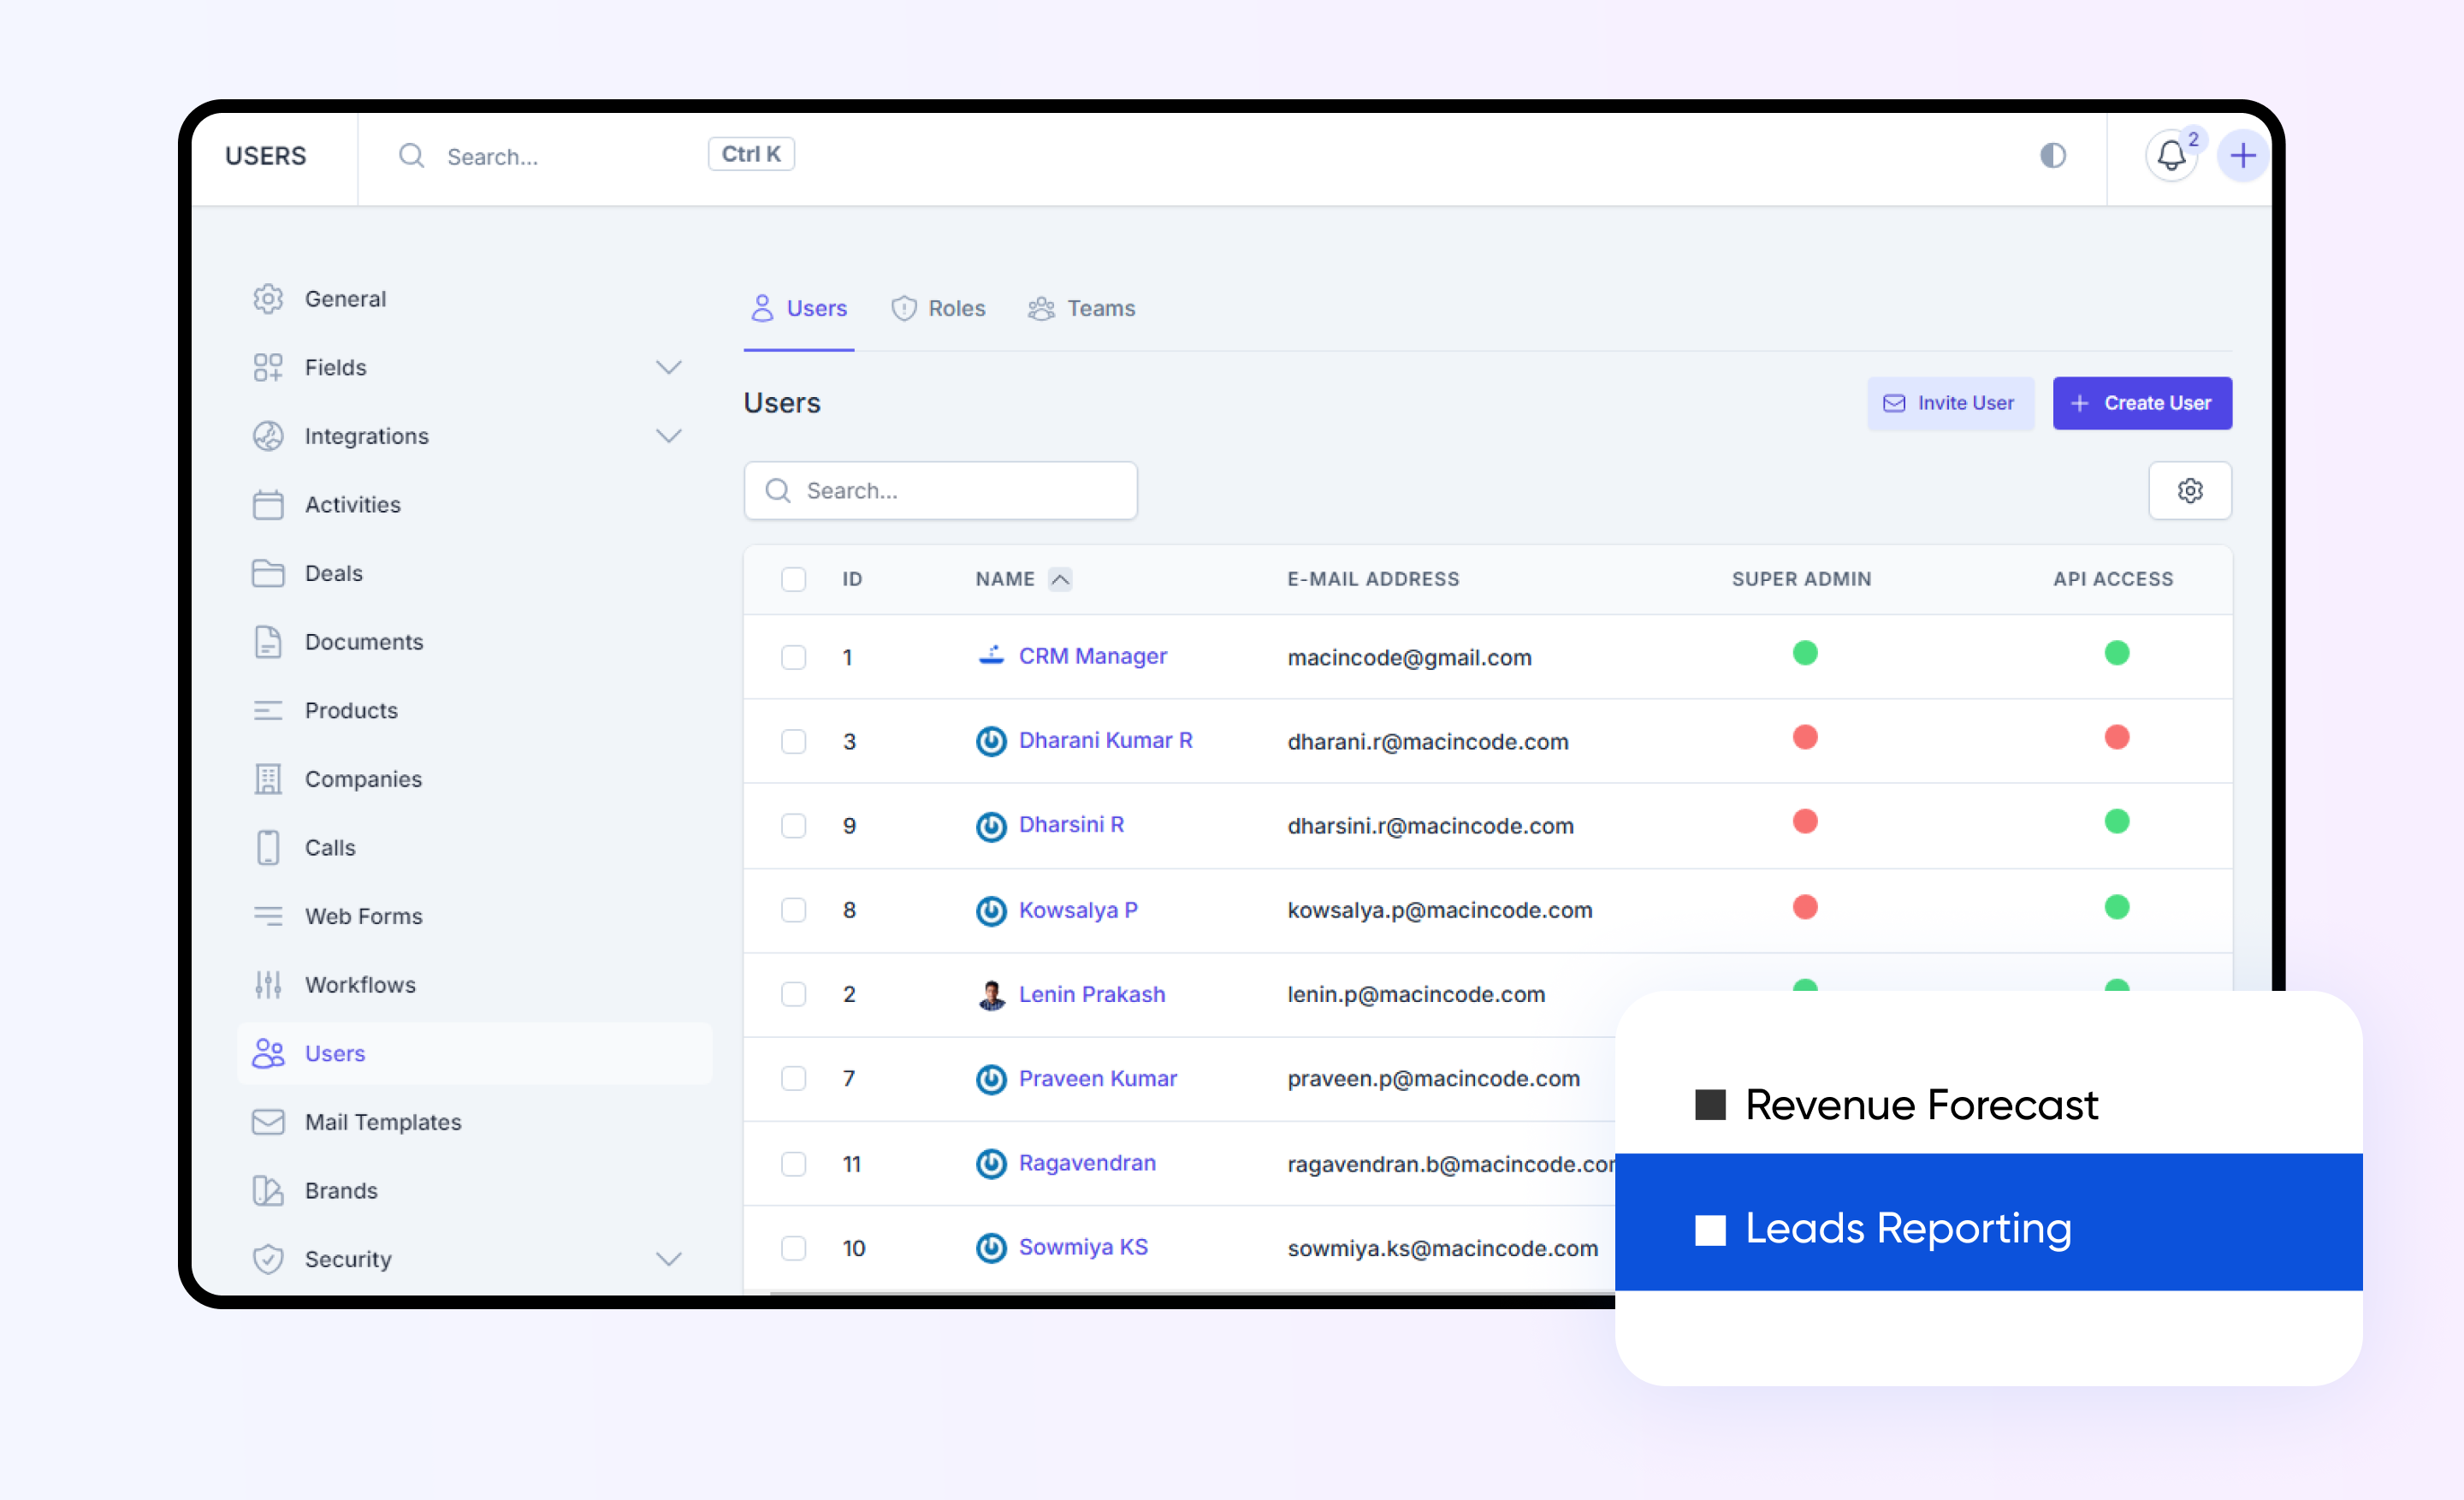2464x1500 pixels.
Task: Open Calls section in sidebar
Action: point(329,848)
